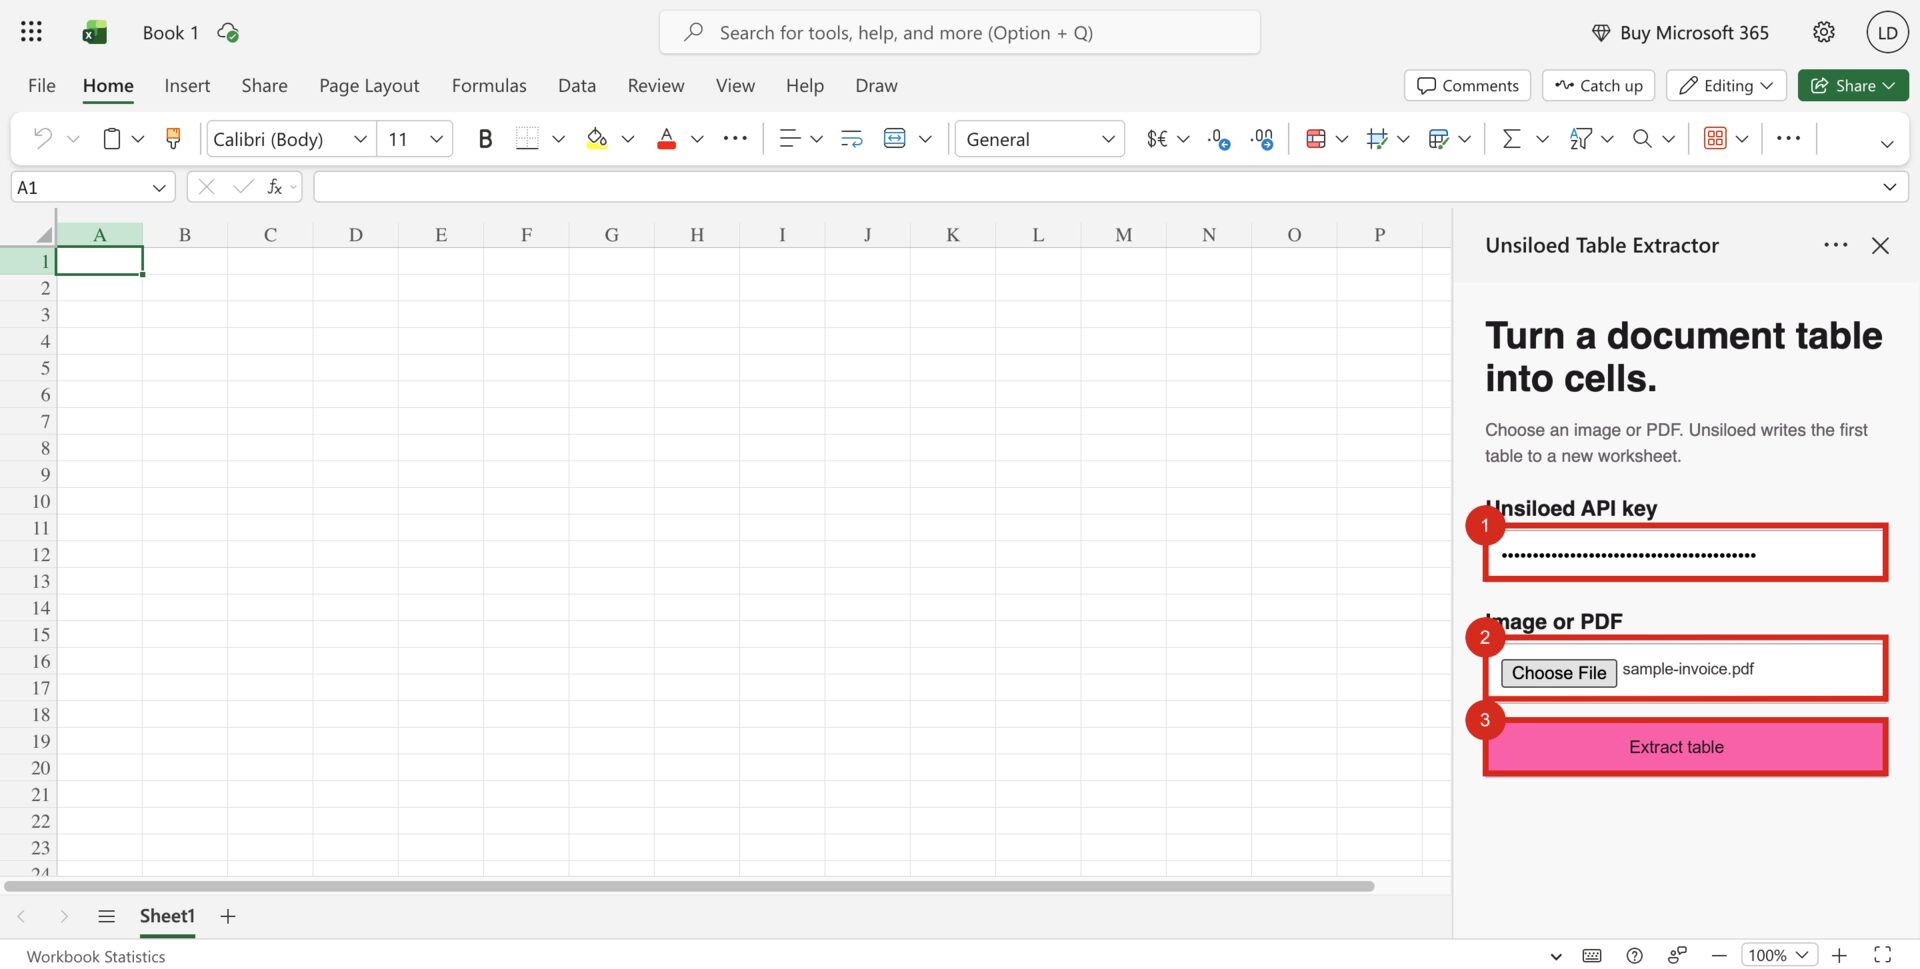Zoom out with minus button
Image resolution: width=1920 pixels, height=969 pixels.
pyautogui.click(x=1719, y=955)
